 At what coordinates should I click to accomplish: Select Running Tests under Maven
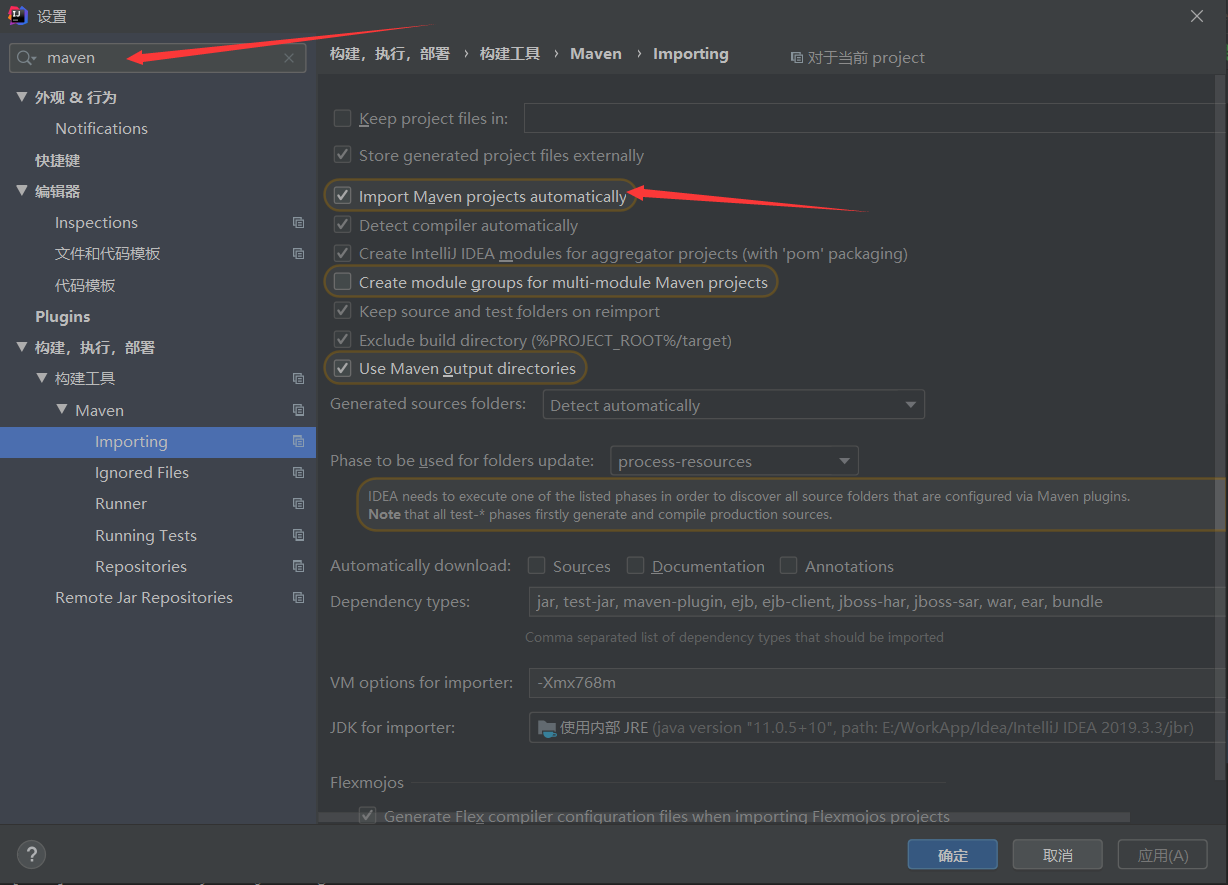pos(146,535)
